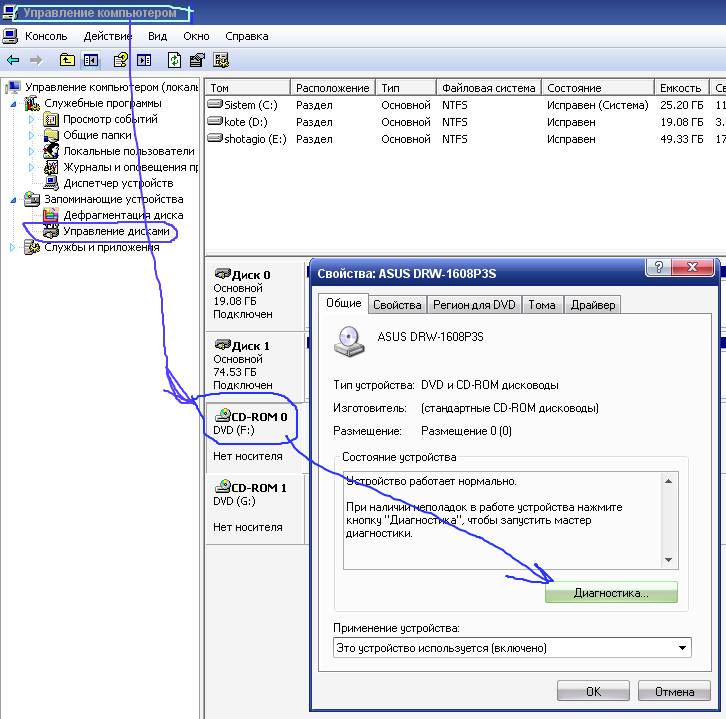Click the Том column header
Image resolution: width=726 pixels, height=719 pixels.
click(247, 88)
